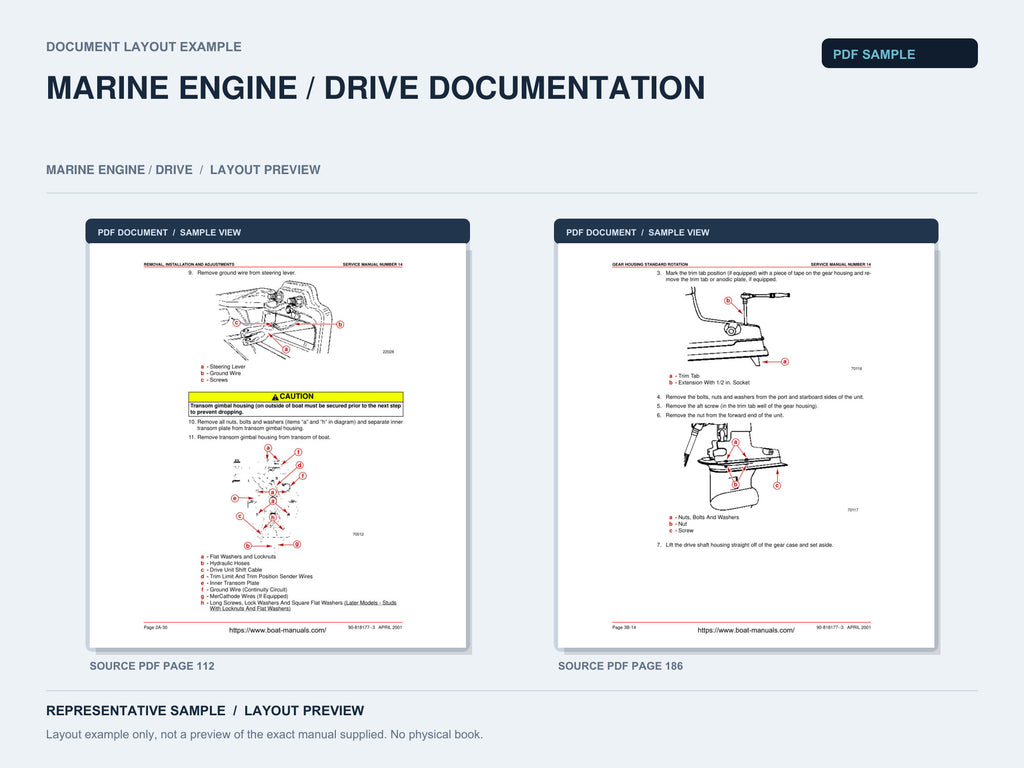Image resolution: width=1024 pixels, height=768 pixels.
Task: Click the 'Page 2A-30' footer label
Action: click(155, 627)
